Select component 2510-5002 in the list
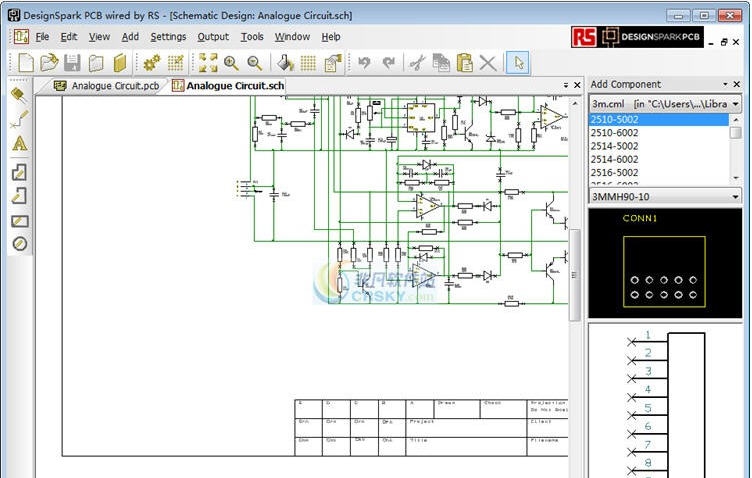 [658, 119]
